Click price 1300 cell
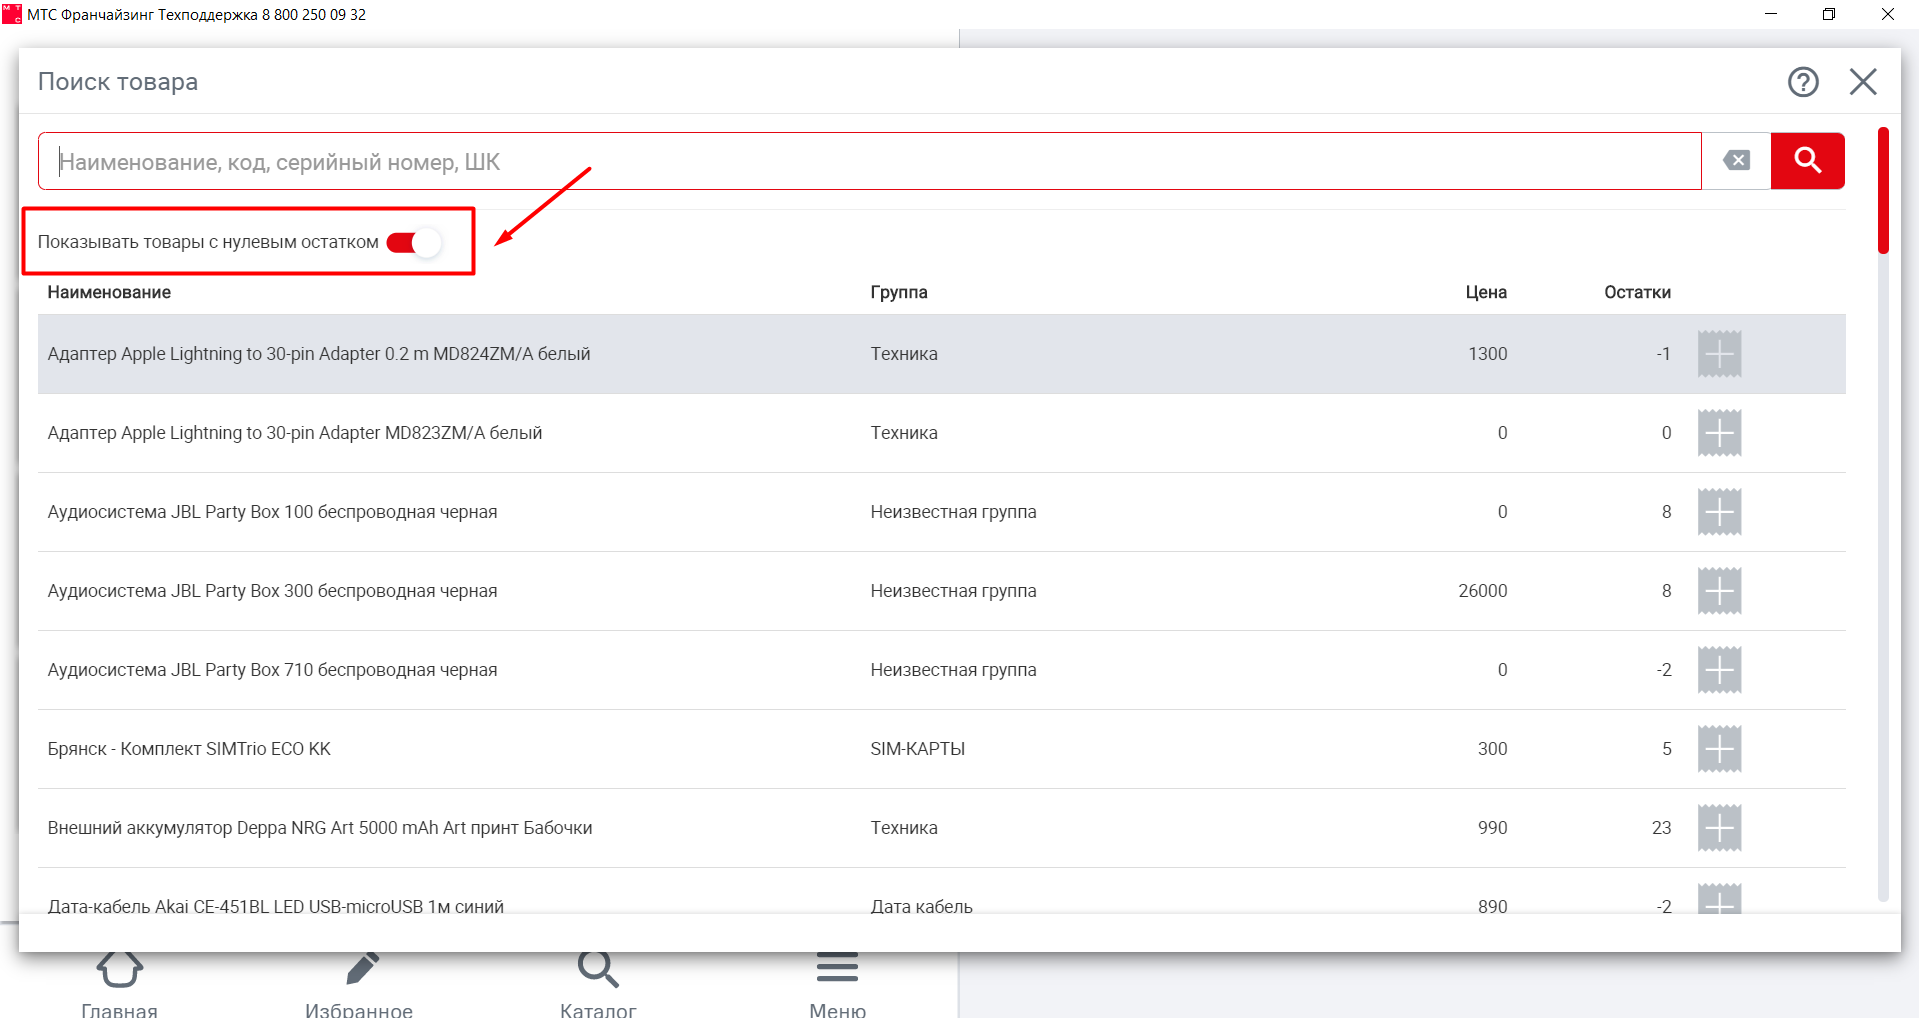This screenshot has height=1018, width=1919. (1487, 354)
